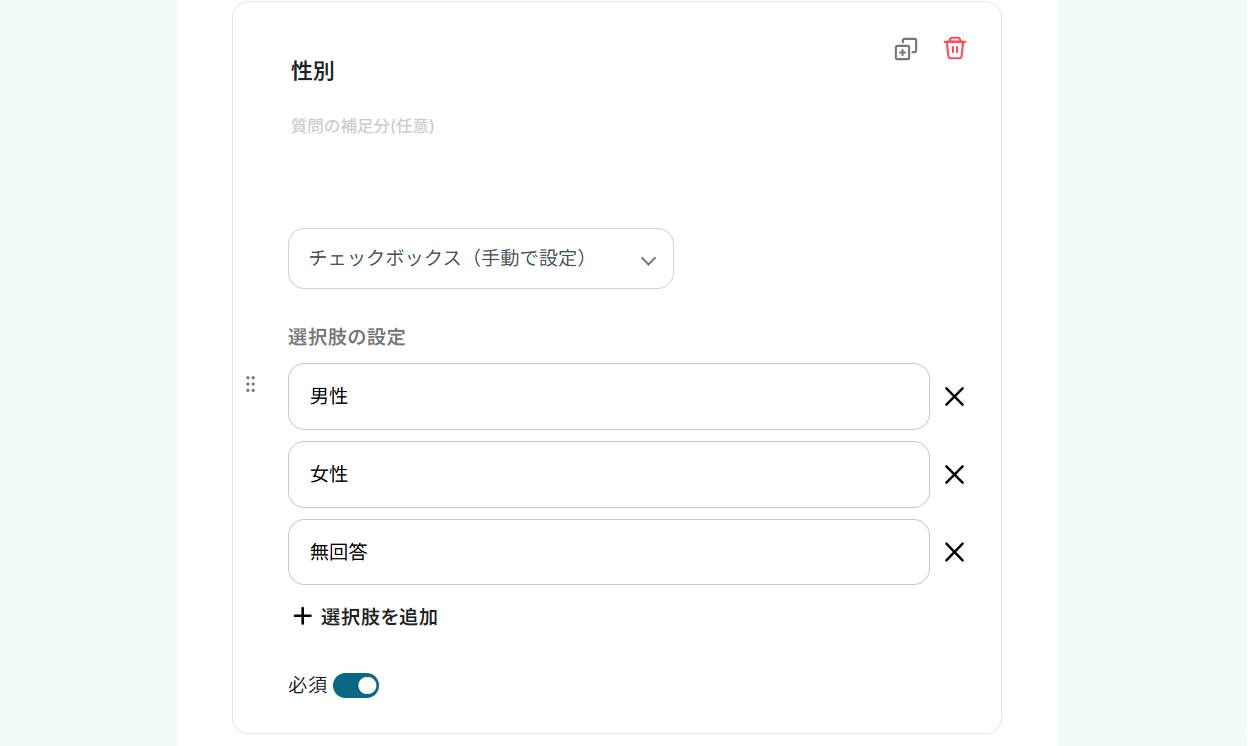Click the drag handle beside 男性 option

[x=250, y=384]
